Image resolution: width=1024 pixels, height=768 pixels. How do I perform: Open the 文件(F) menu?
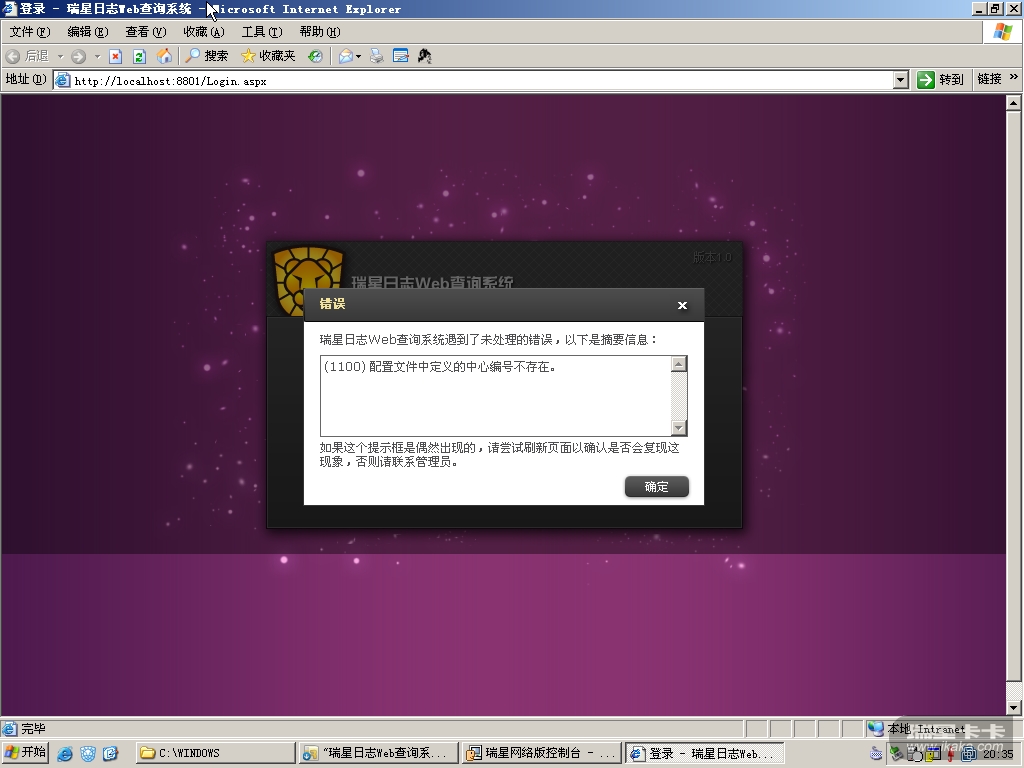click(30, 32)
